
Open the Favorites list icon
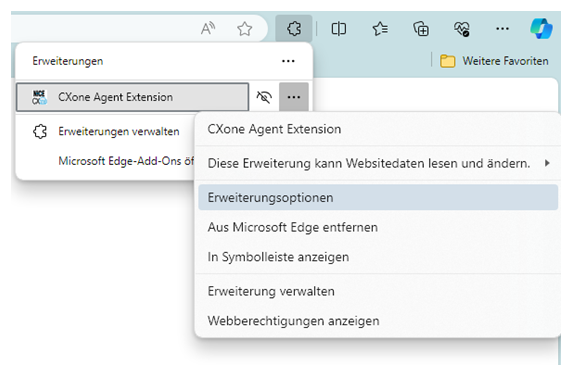(x=380, y=28)
